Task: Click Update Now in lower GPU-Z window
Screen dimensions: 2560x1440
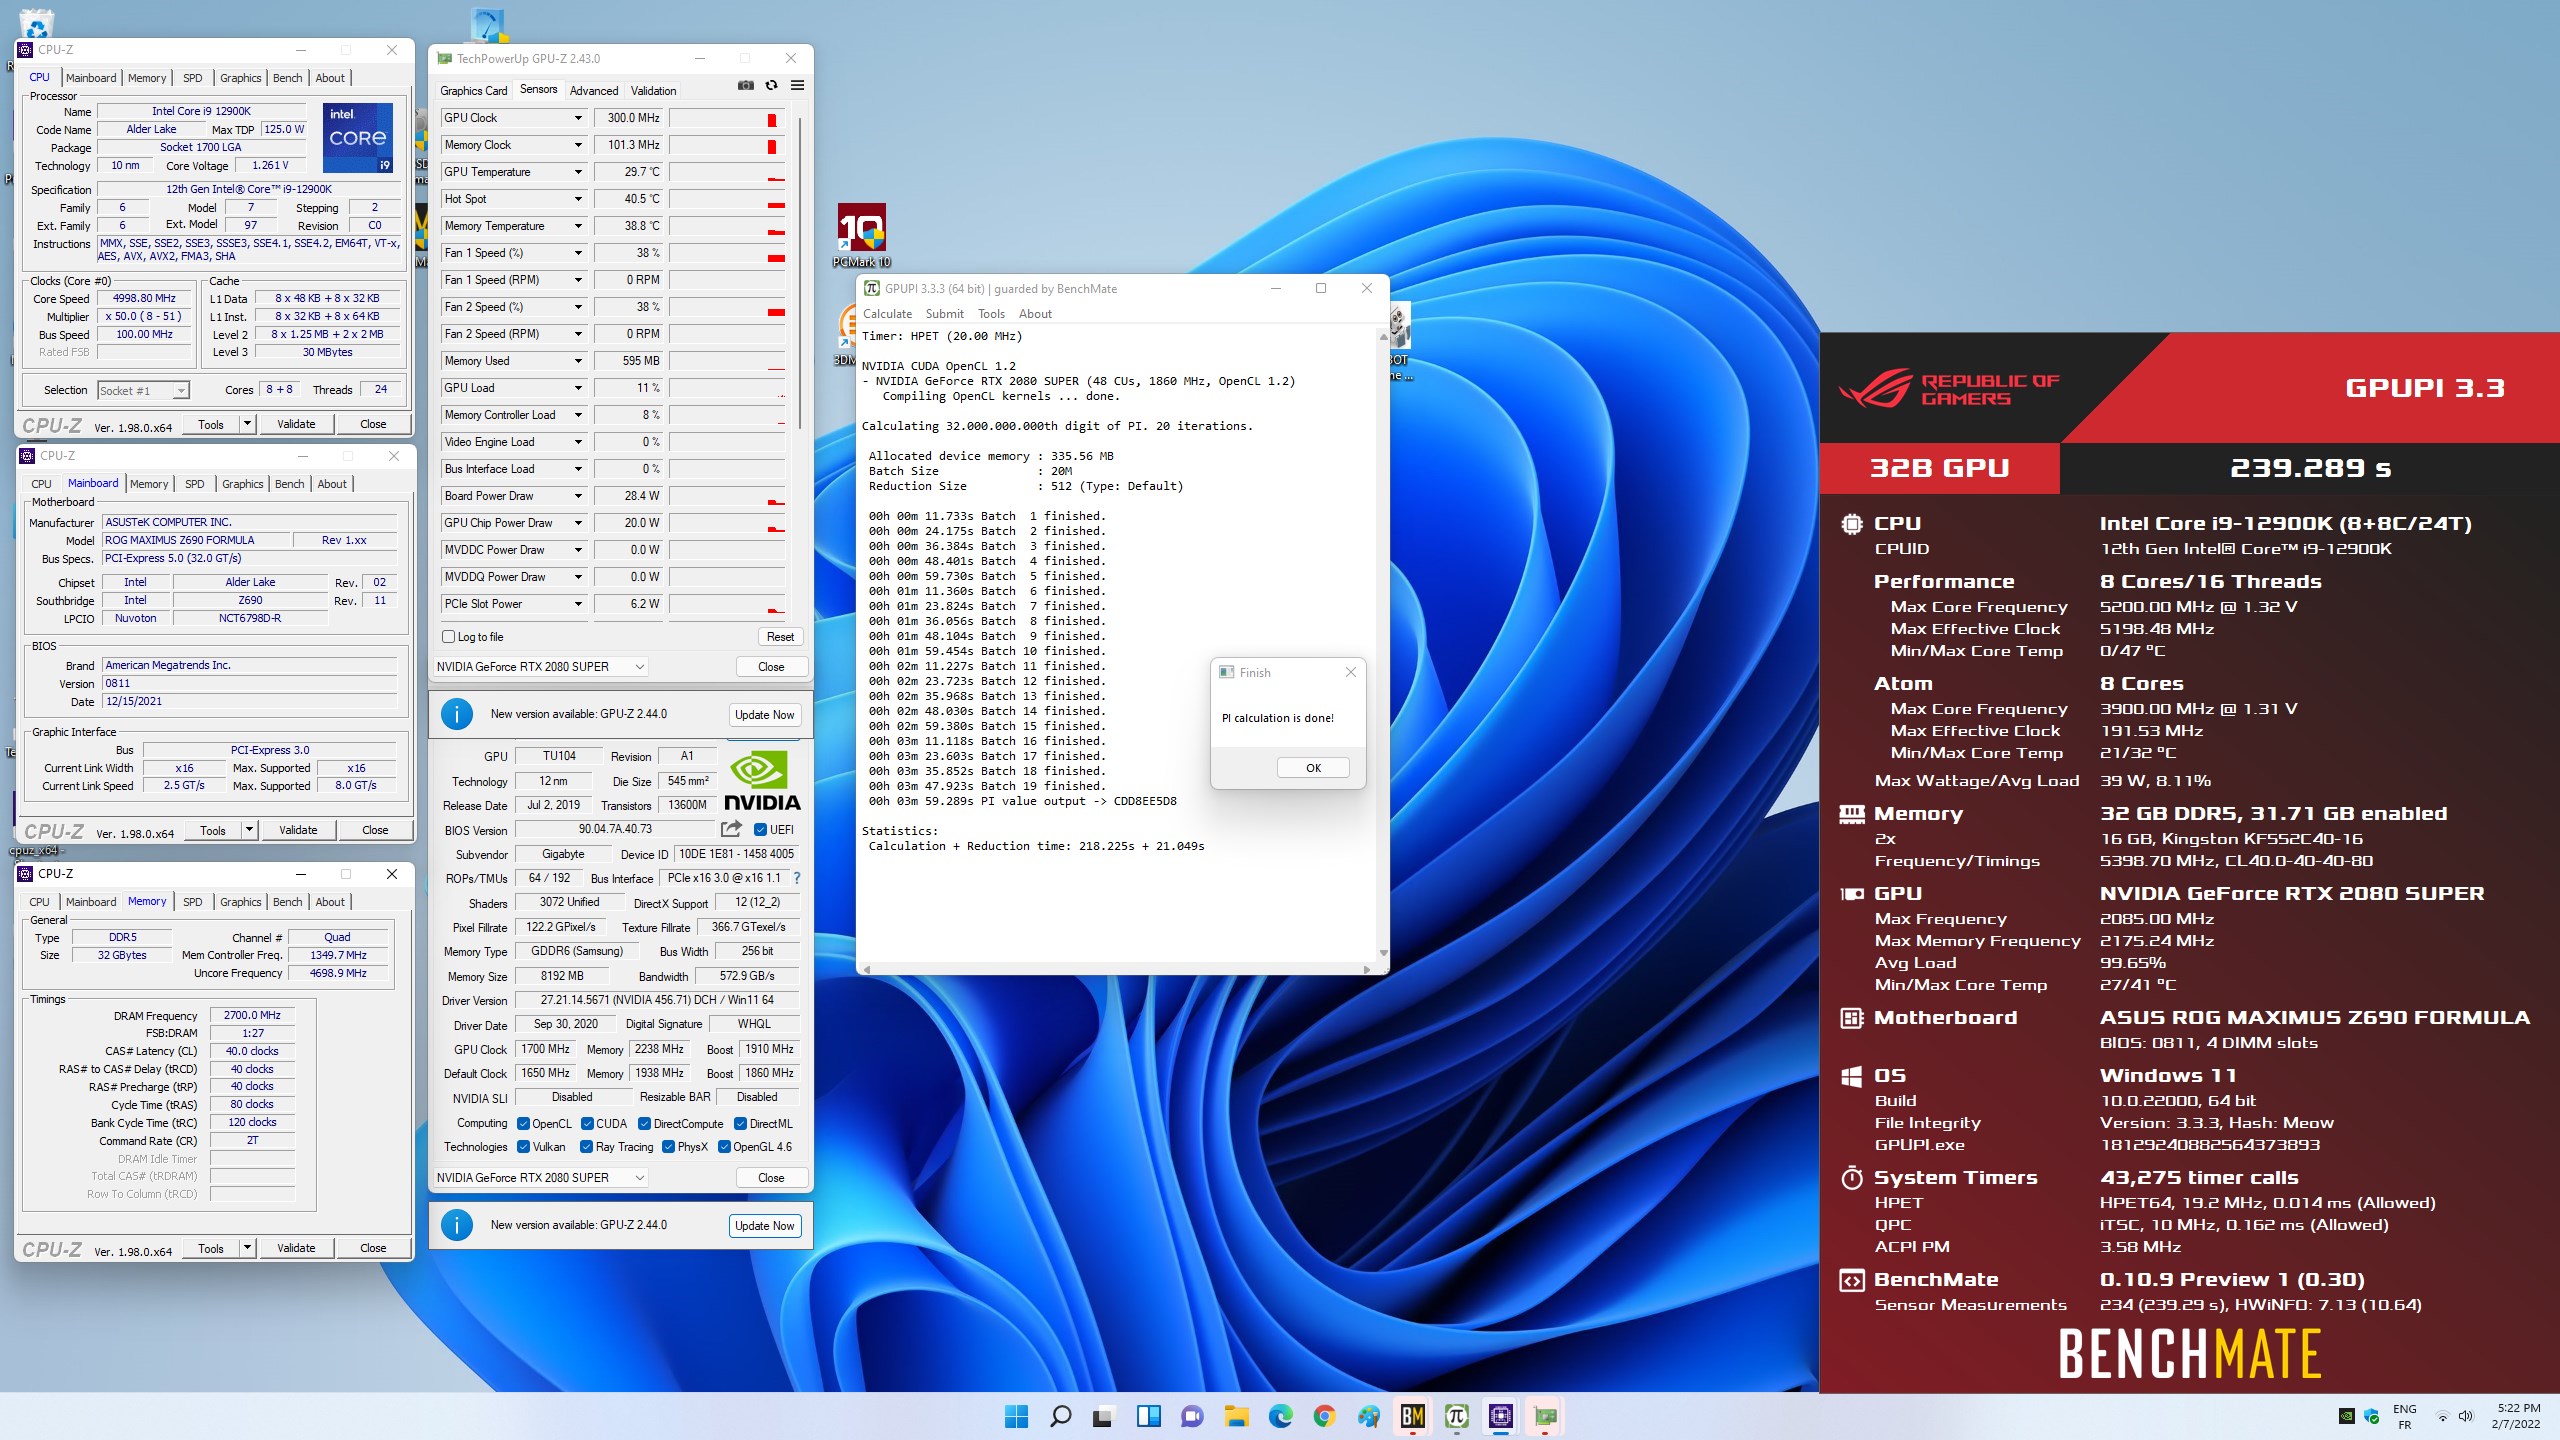Action: (764, 1226)
